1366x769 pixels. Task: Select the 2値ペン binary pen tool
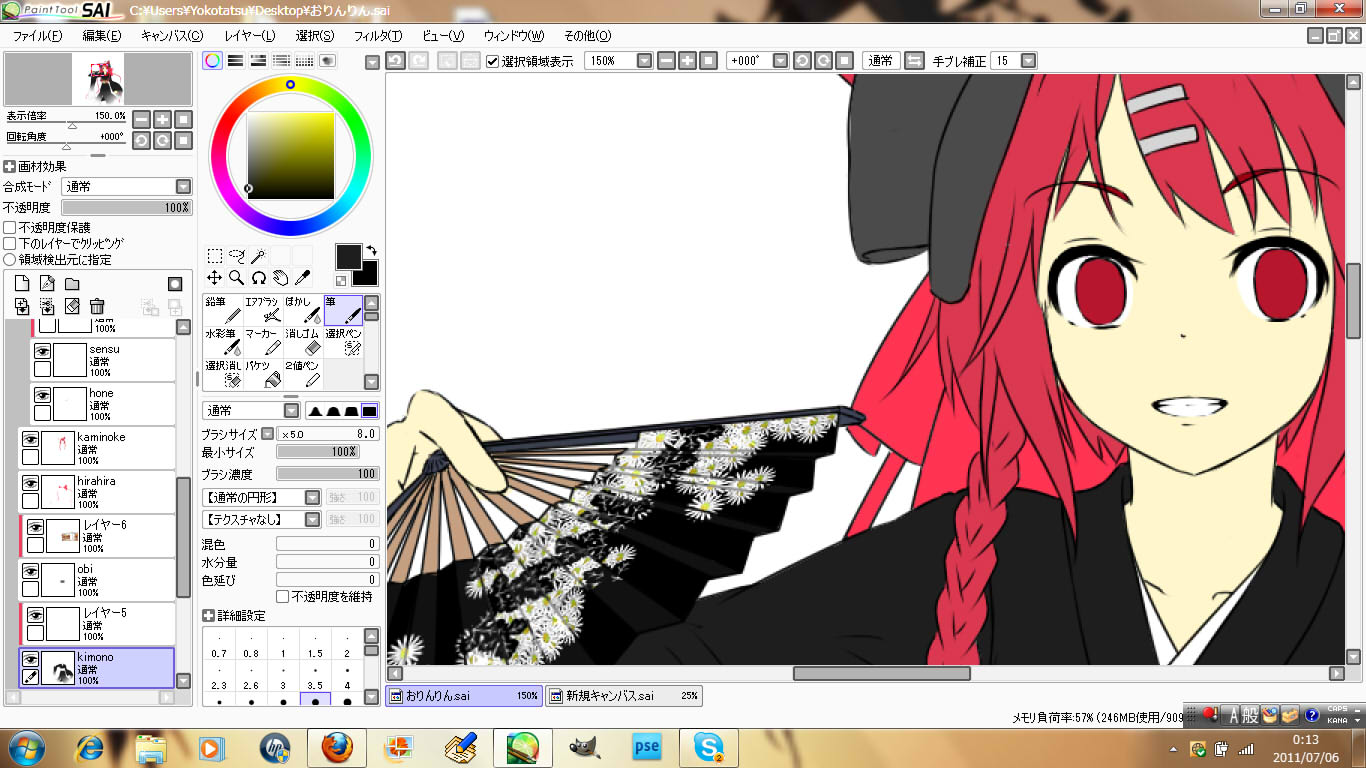pos(303,374)
